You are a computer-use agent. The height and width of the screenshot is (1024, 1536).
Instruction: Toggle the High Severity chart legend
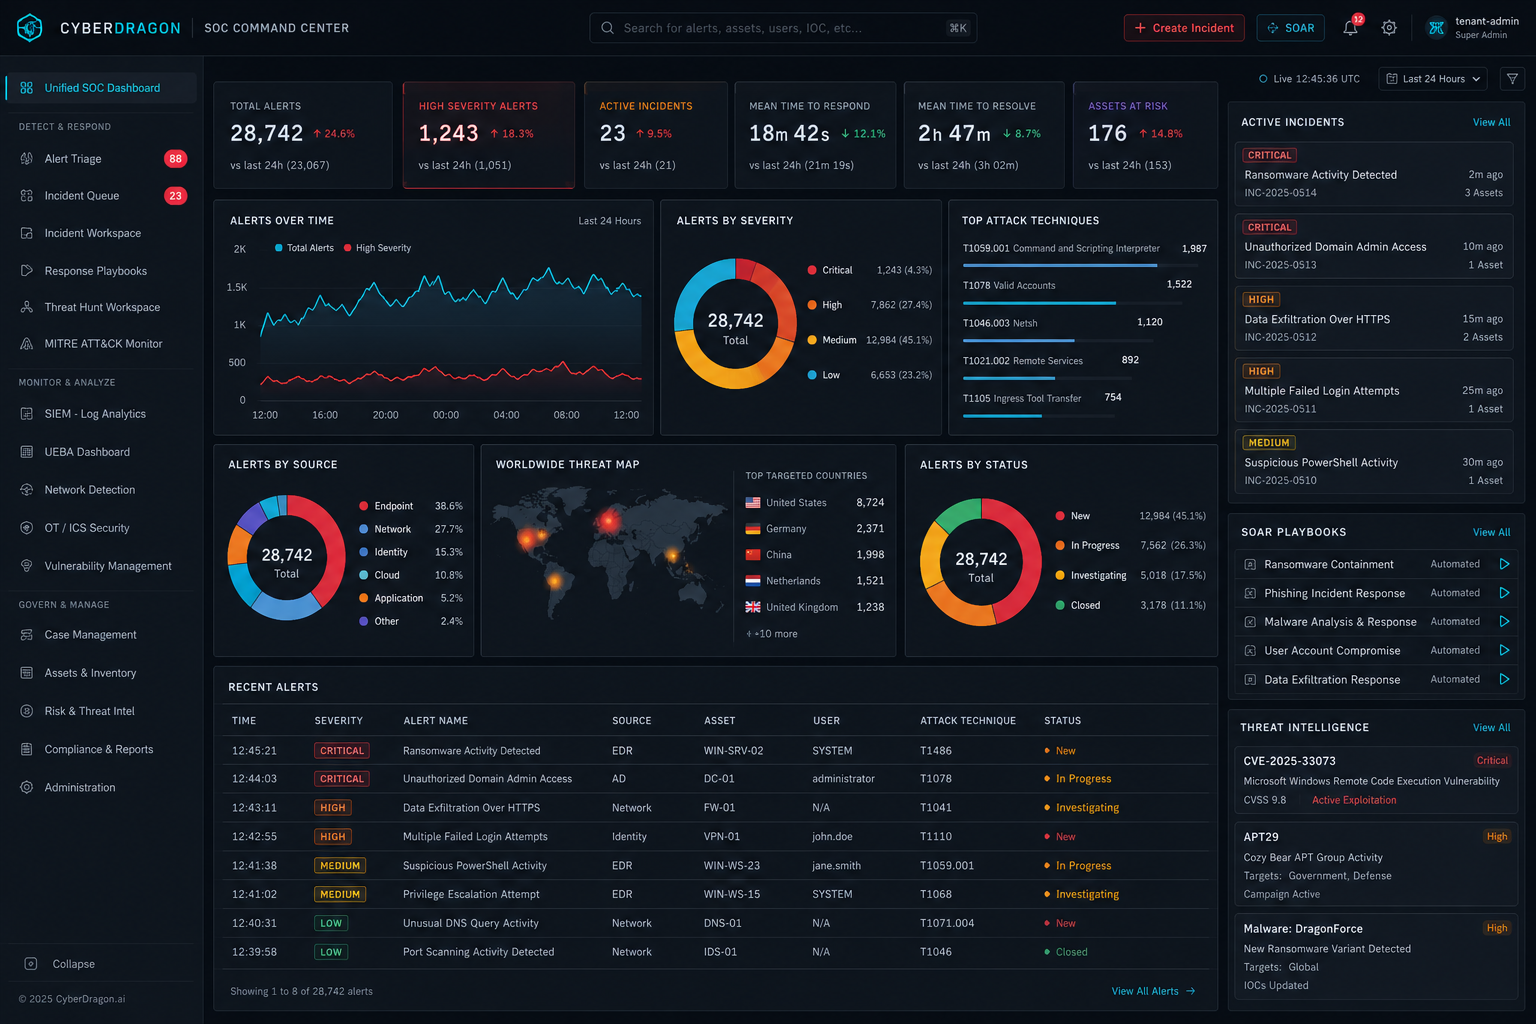click(x=377, y=248)
